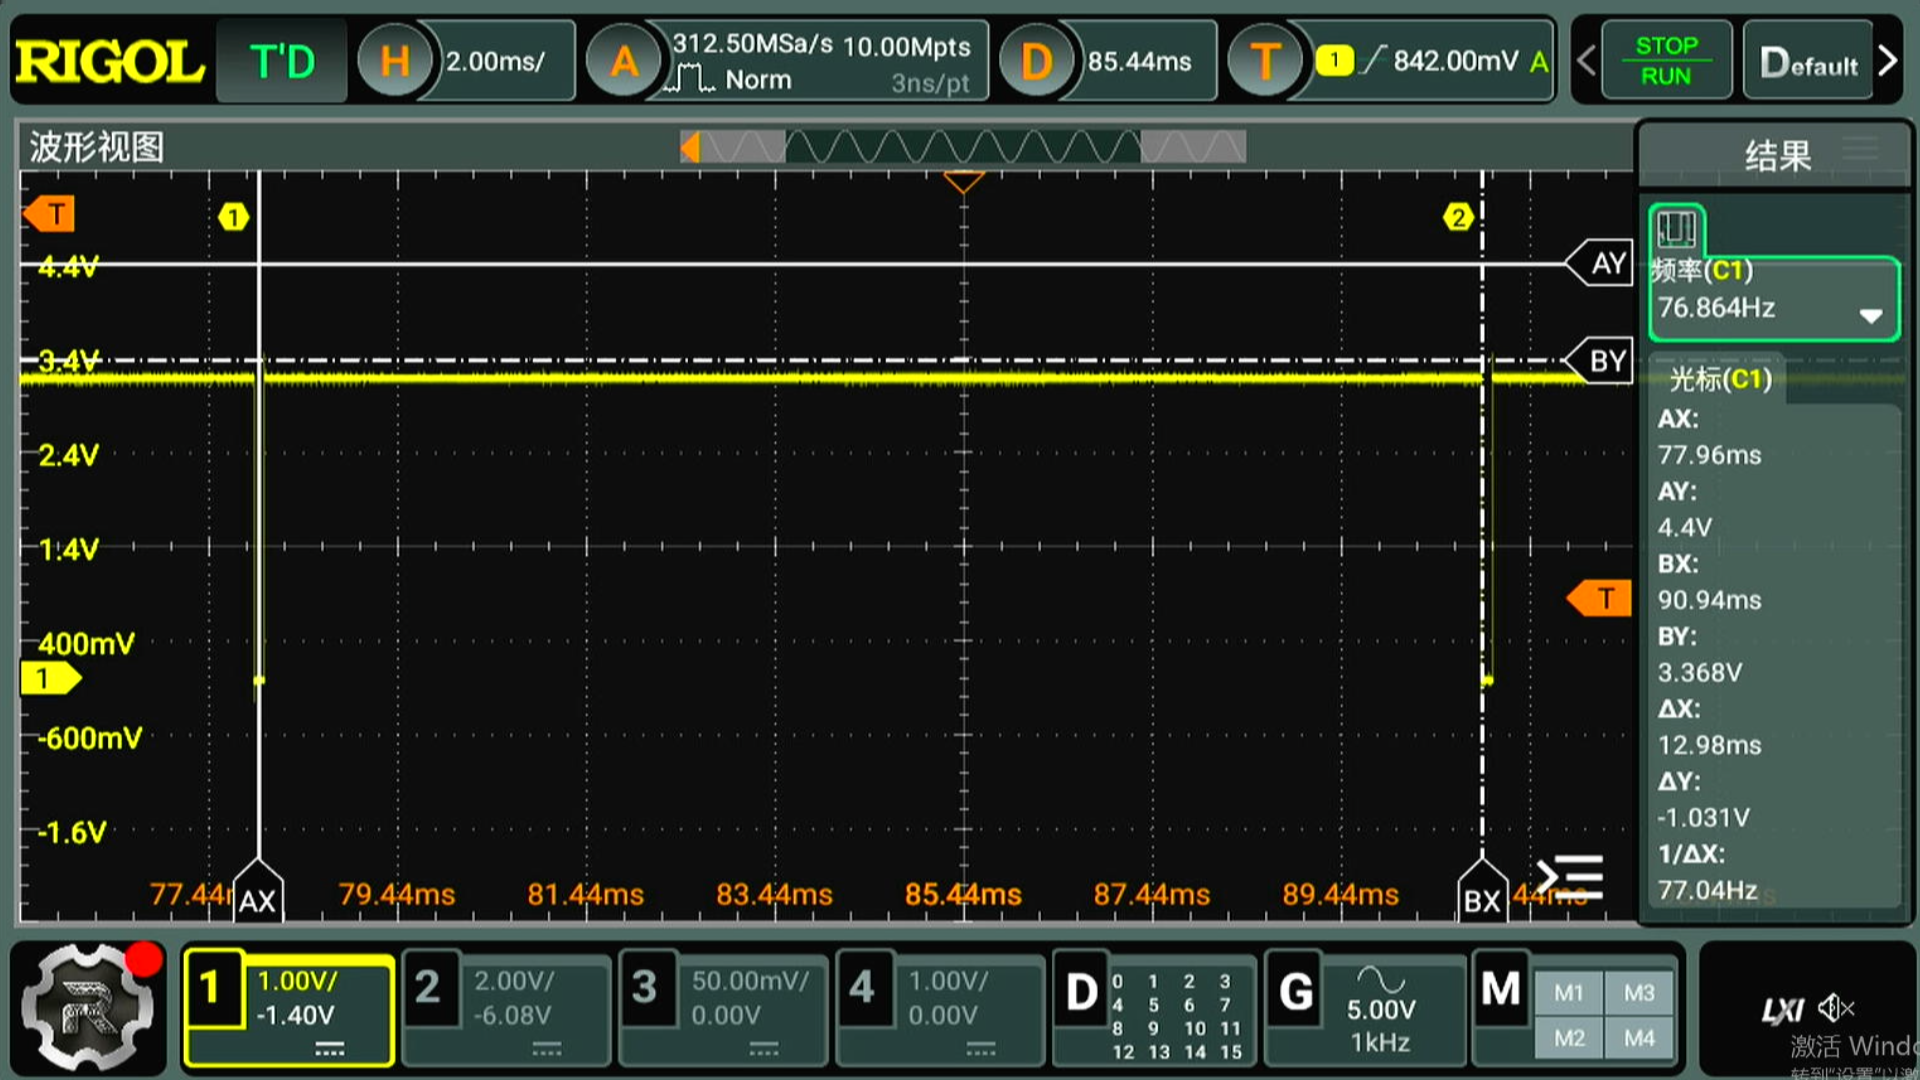Screen dimensions: 1920x1080
Task: Toggle the STOP RUN button
Action: tap(1666, 61)
